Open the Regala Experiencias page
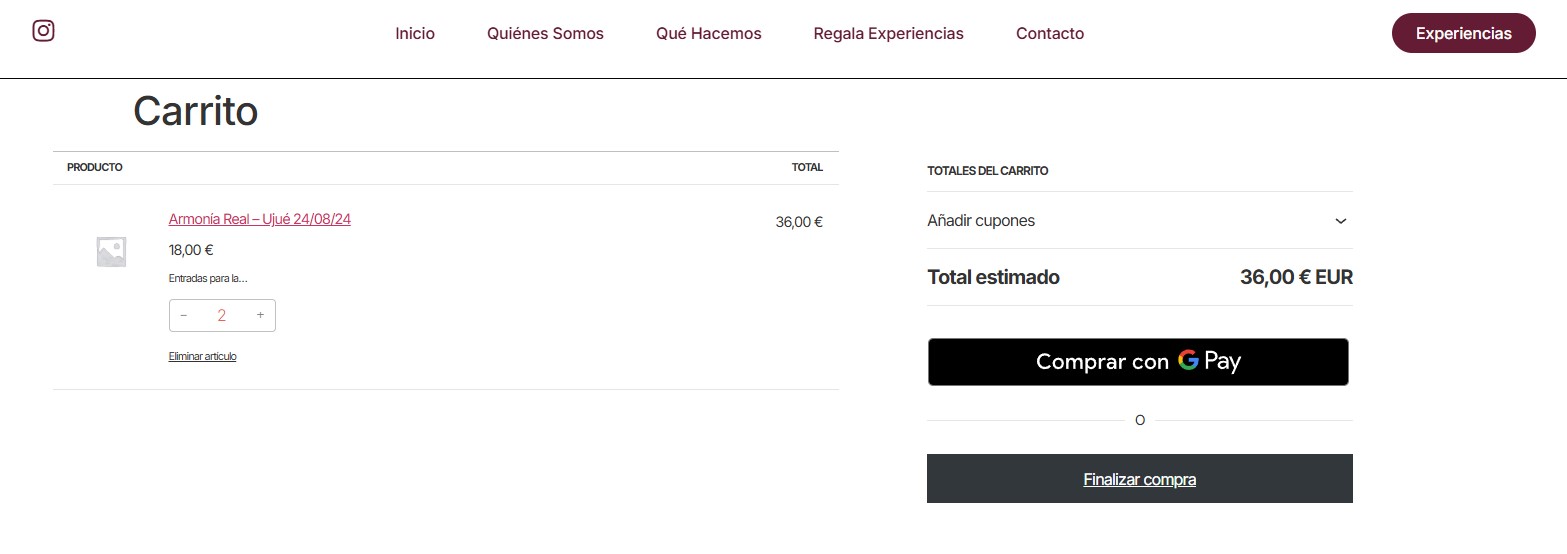Viewport: 1567px width, 554px height. click(888, 34)
